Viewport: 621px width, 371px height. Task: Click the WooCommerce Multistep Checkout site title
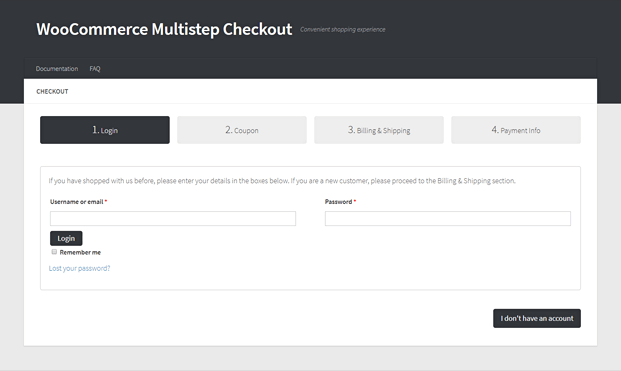pyautogui.click(x=164, y=29)
